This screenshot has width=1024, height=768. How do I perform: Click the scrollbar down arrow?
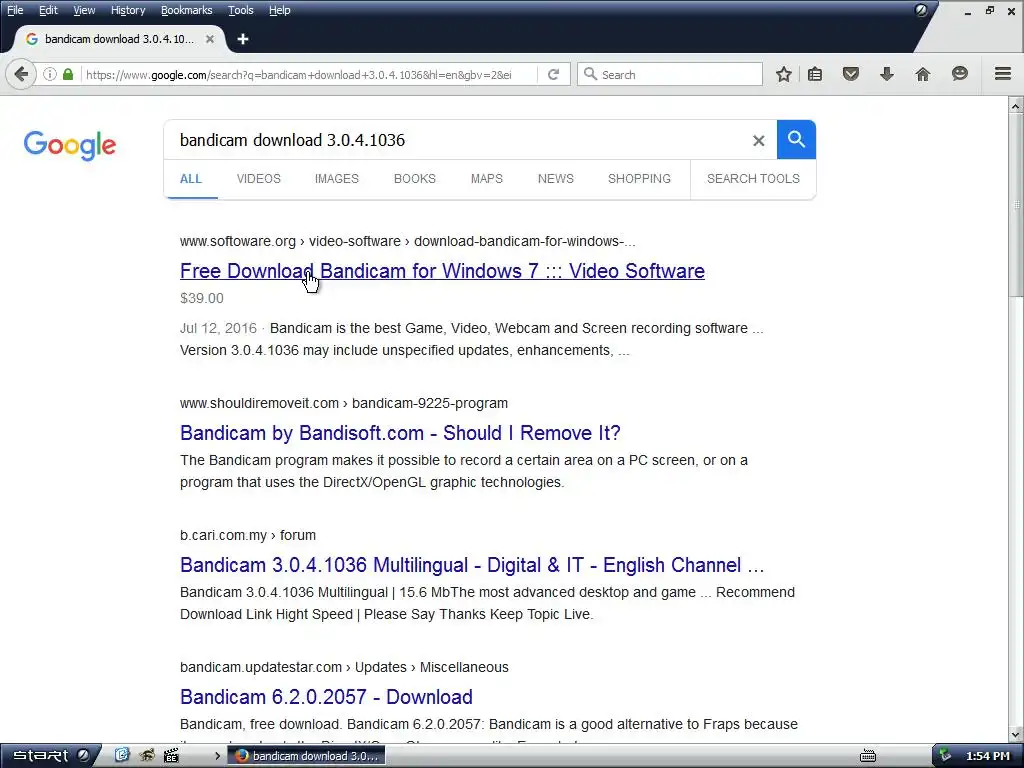coord(1016,735)
